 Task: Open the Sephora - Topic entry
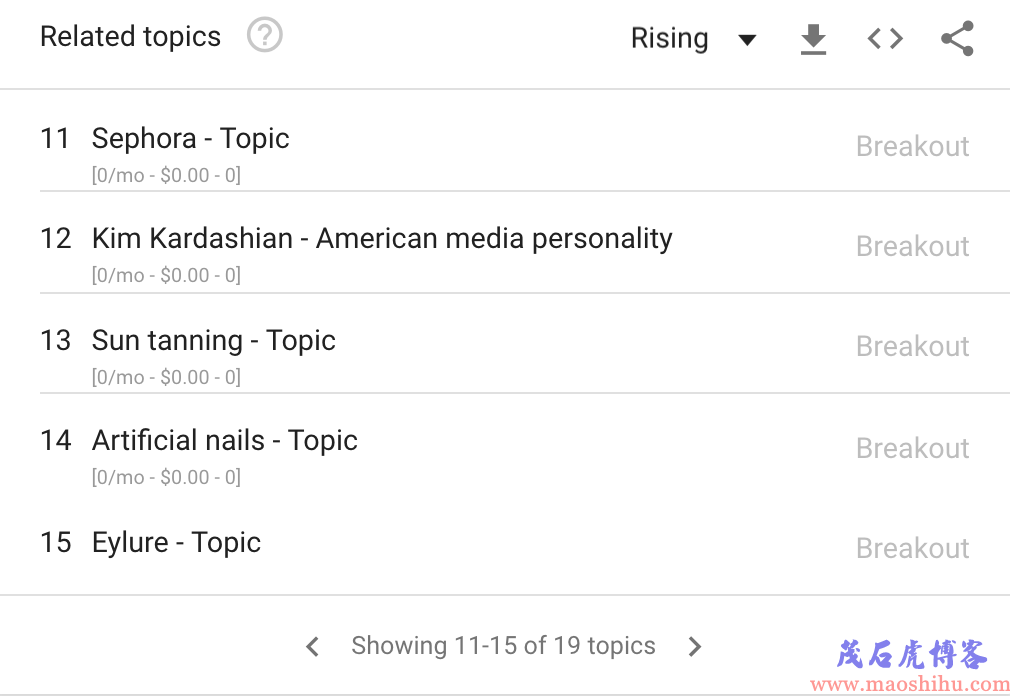click(x=191, y=139)
